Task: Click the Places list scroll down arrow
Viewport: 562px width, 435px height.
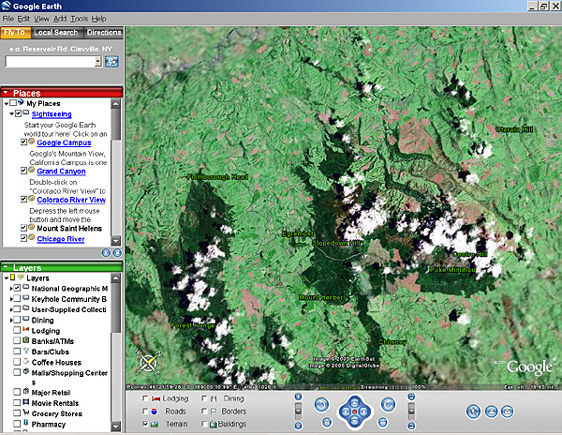Action: coord(116,241)
